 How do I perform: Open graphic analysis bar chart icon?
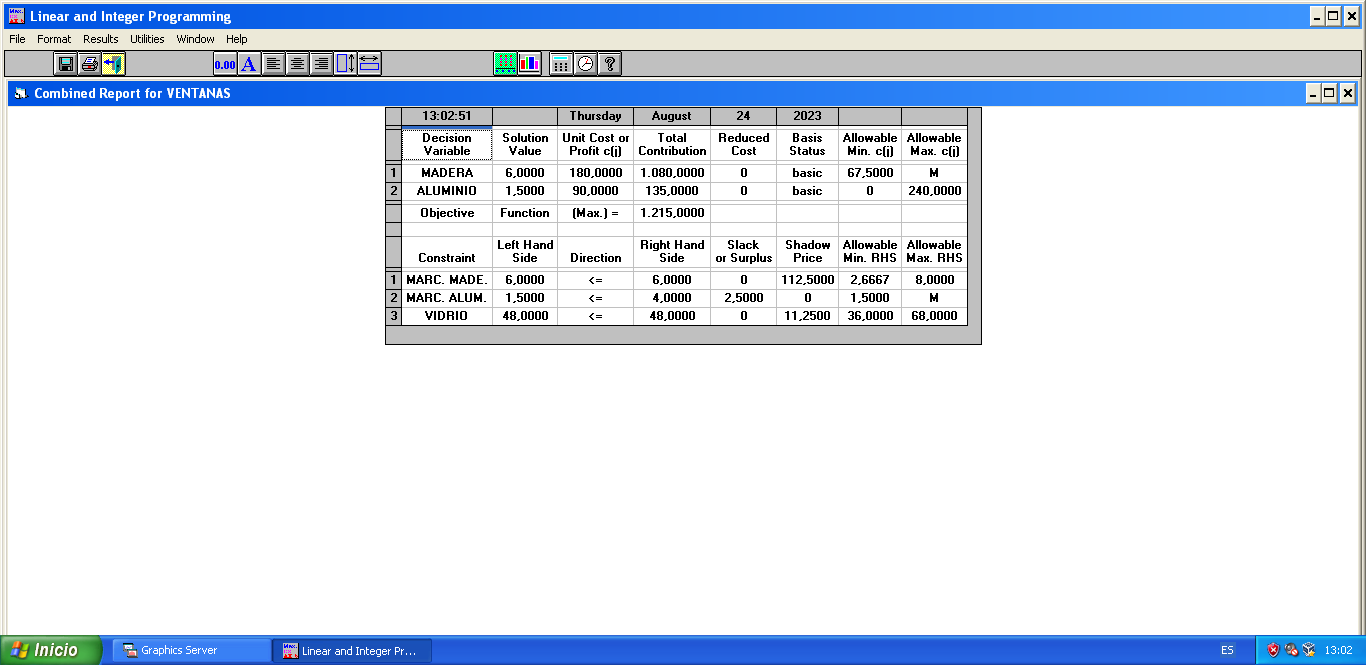click(x=530, y=62)
